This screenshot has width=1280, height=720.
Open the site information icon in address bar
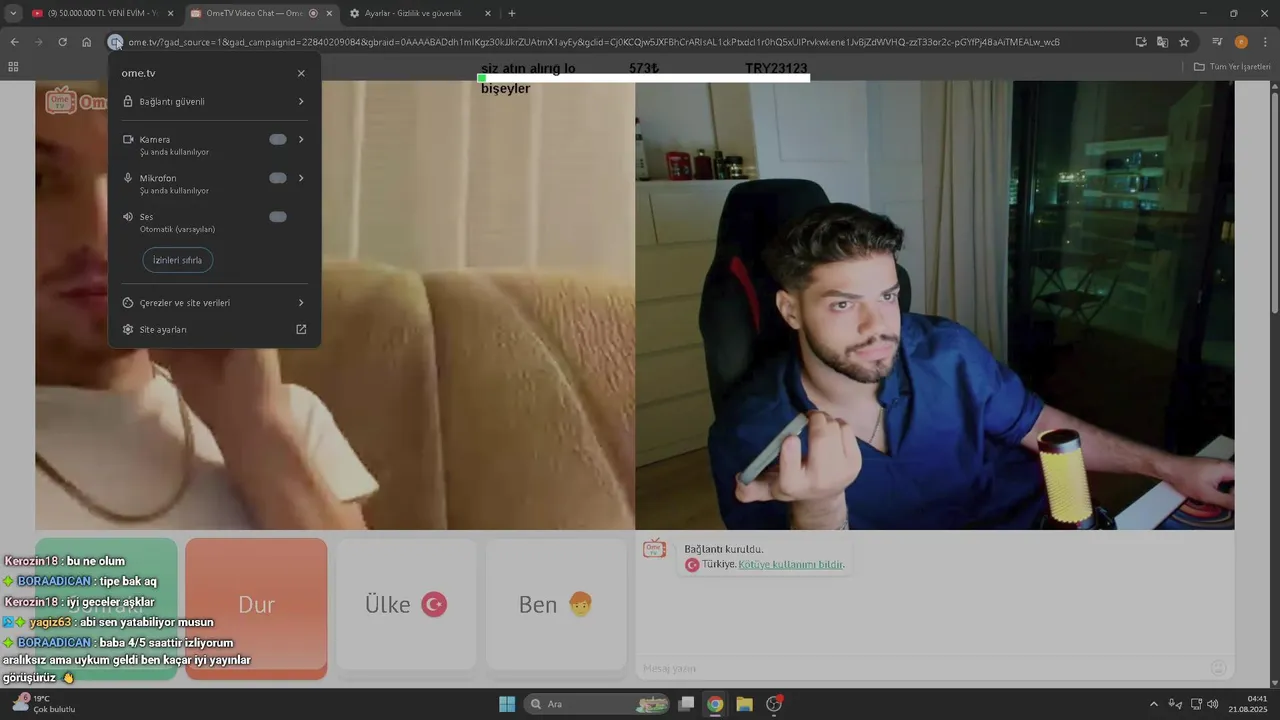[115, 42]
